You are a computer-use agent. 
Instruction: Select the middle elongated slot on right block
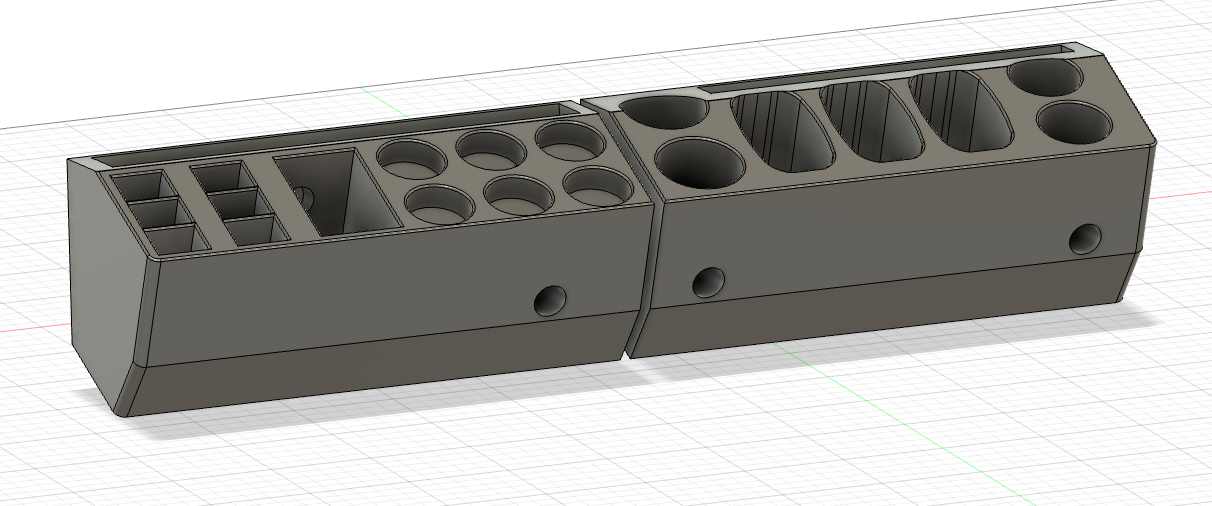coord(869,123)
